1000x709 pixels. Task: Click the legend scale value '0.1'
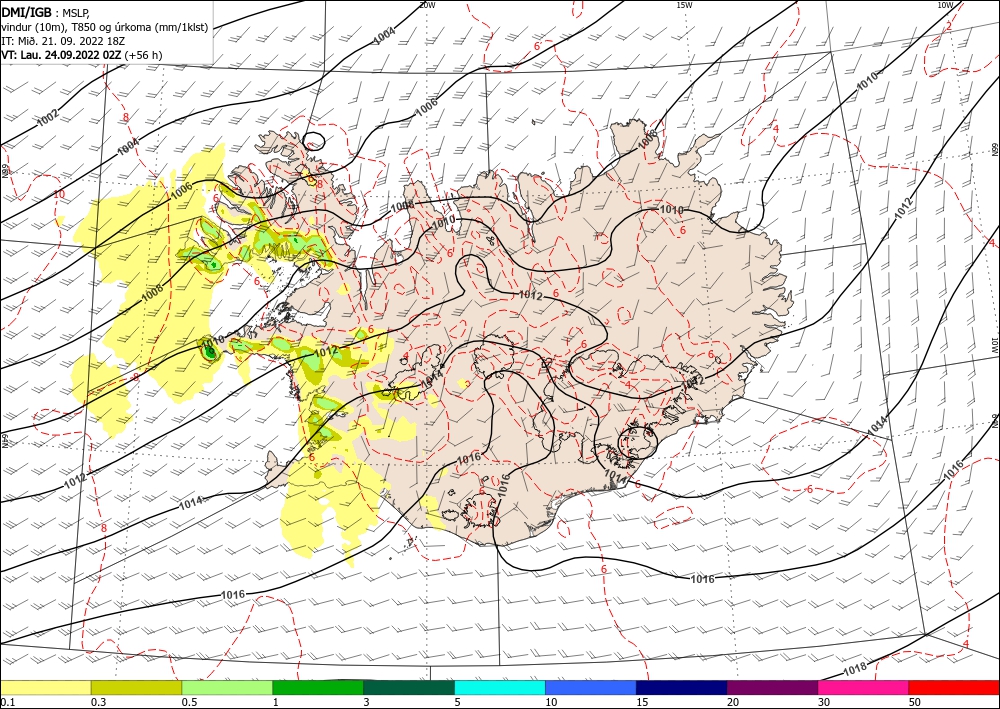point(7,702)
